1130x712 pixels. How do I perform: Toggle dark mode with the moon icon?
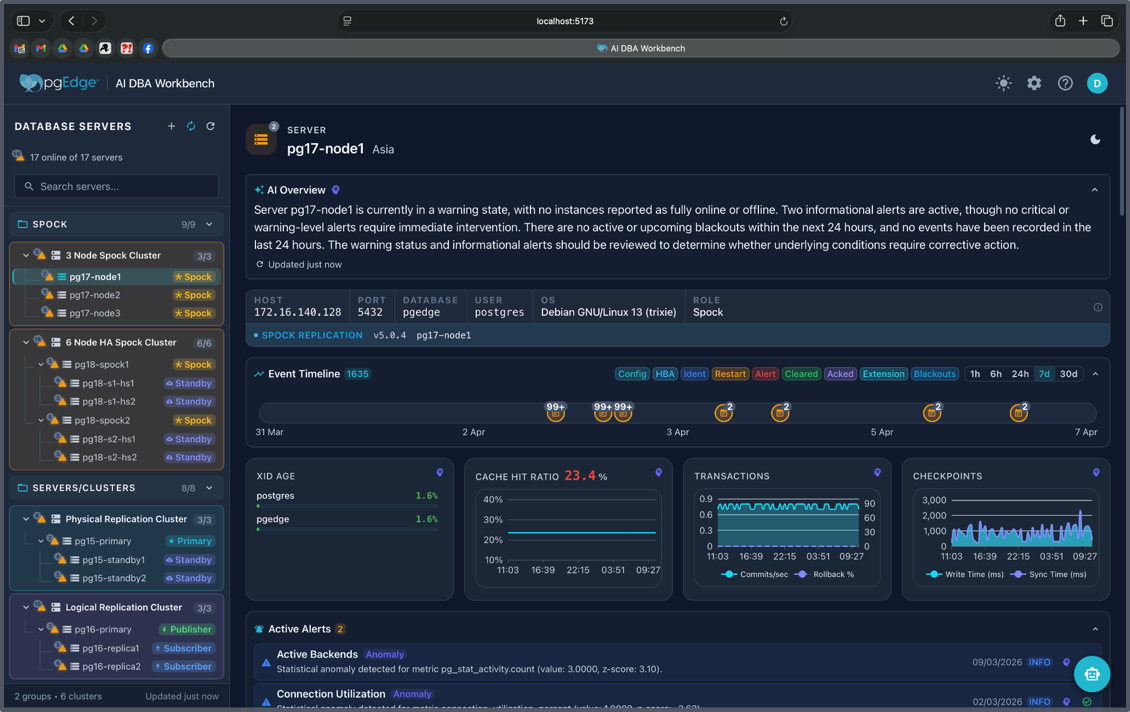pyautogui.click(x=1095, y=140)
